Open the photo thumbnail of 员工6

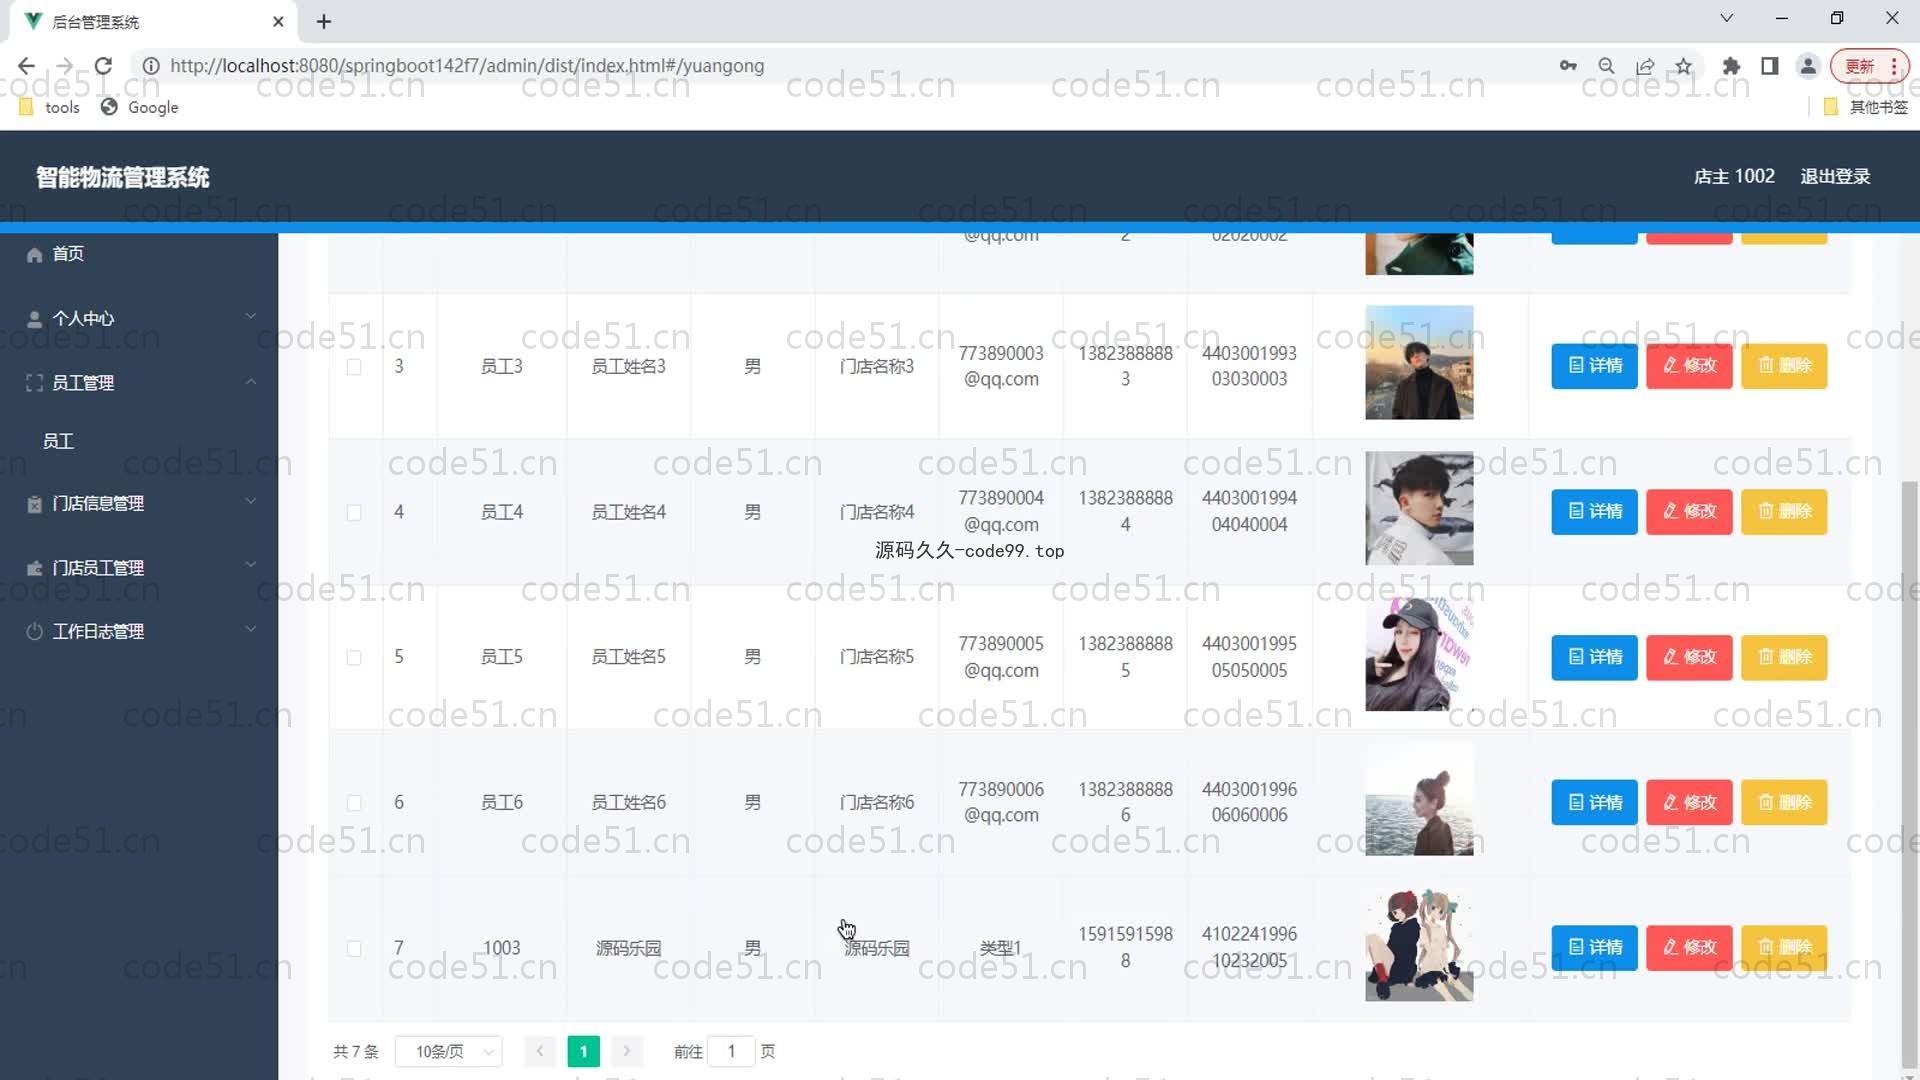(x=1419, y=799)
